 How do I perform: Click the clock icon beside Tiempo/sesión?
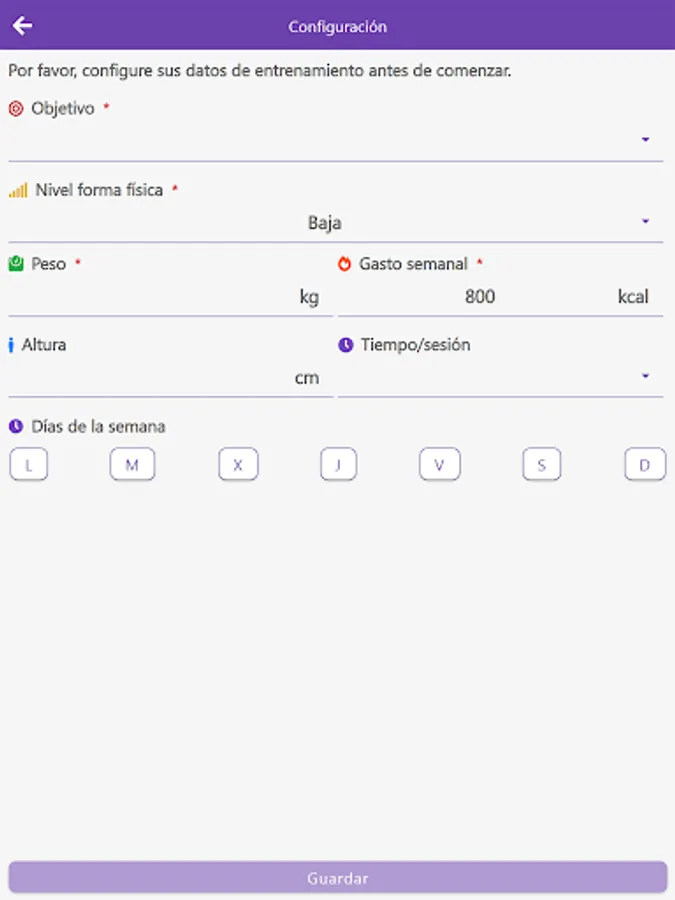point(345,345)
